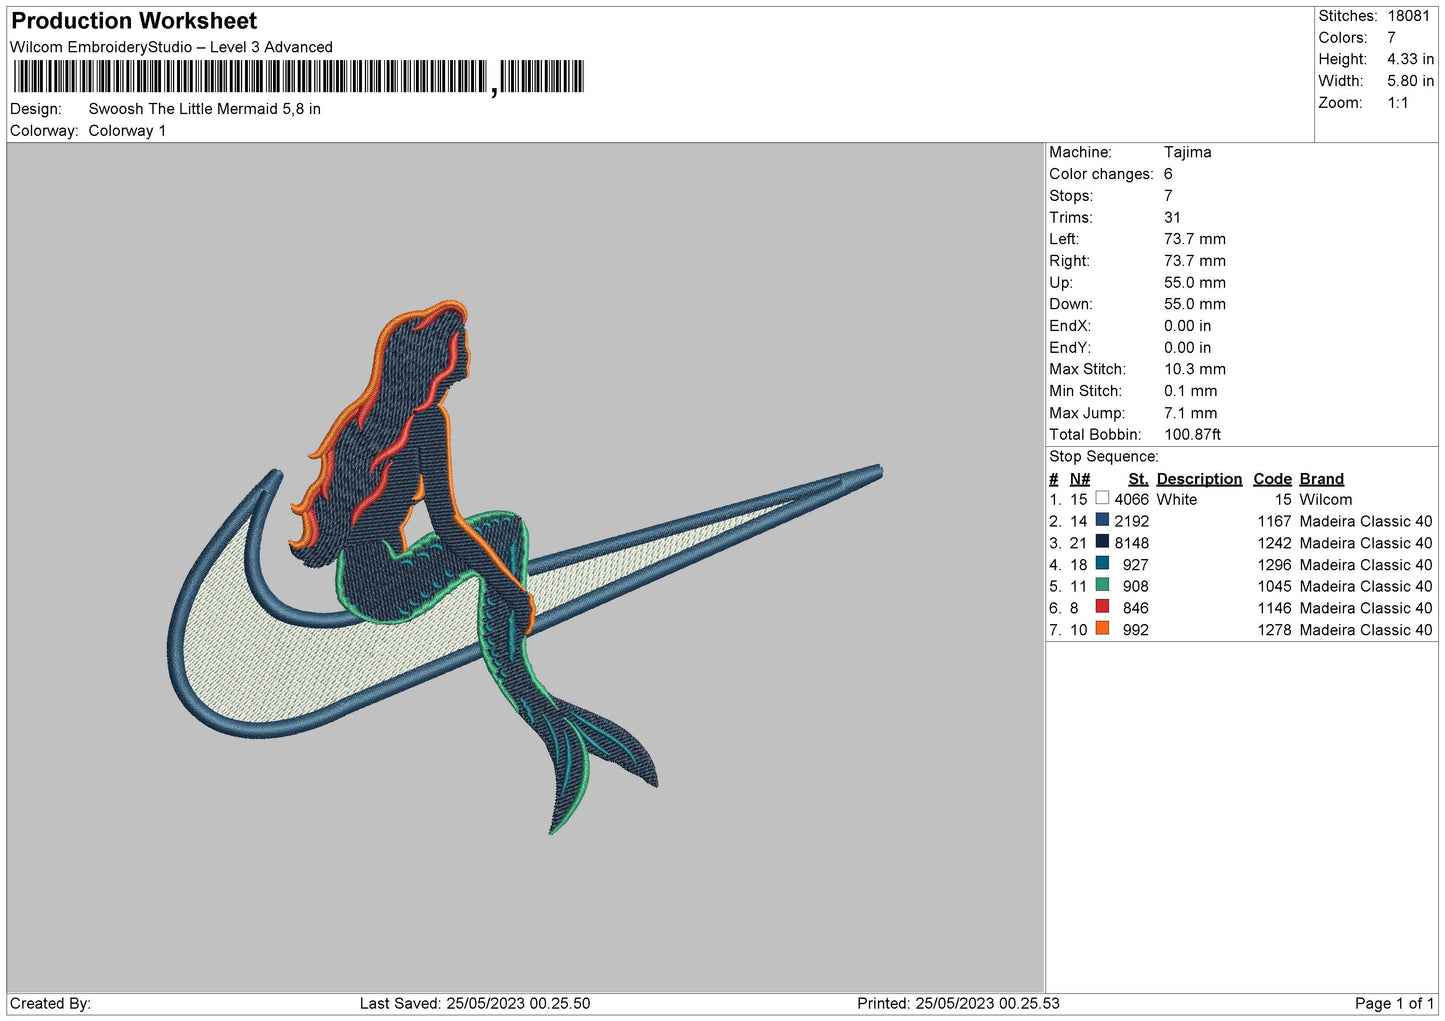Click the Description column header
This screenshot has width=1445, height=1021.
[1199, 479]
